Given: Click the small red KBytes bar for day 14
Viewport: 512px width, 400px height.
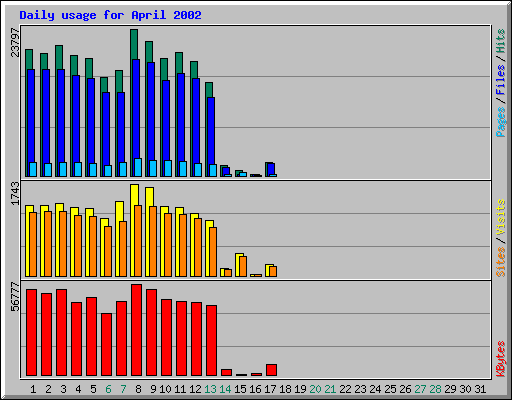Looking at the screenshot, I should coord(226,372).
